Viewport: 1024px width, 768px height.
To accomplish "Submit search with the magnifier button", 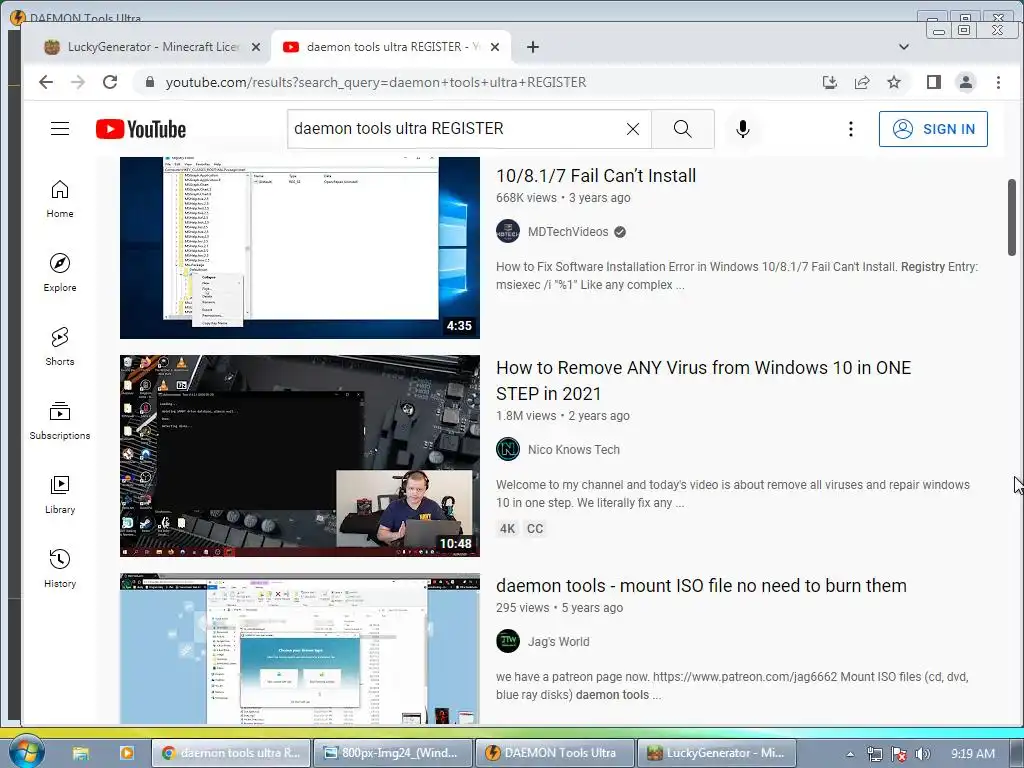I will tap(682, 129).
